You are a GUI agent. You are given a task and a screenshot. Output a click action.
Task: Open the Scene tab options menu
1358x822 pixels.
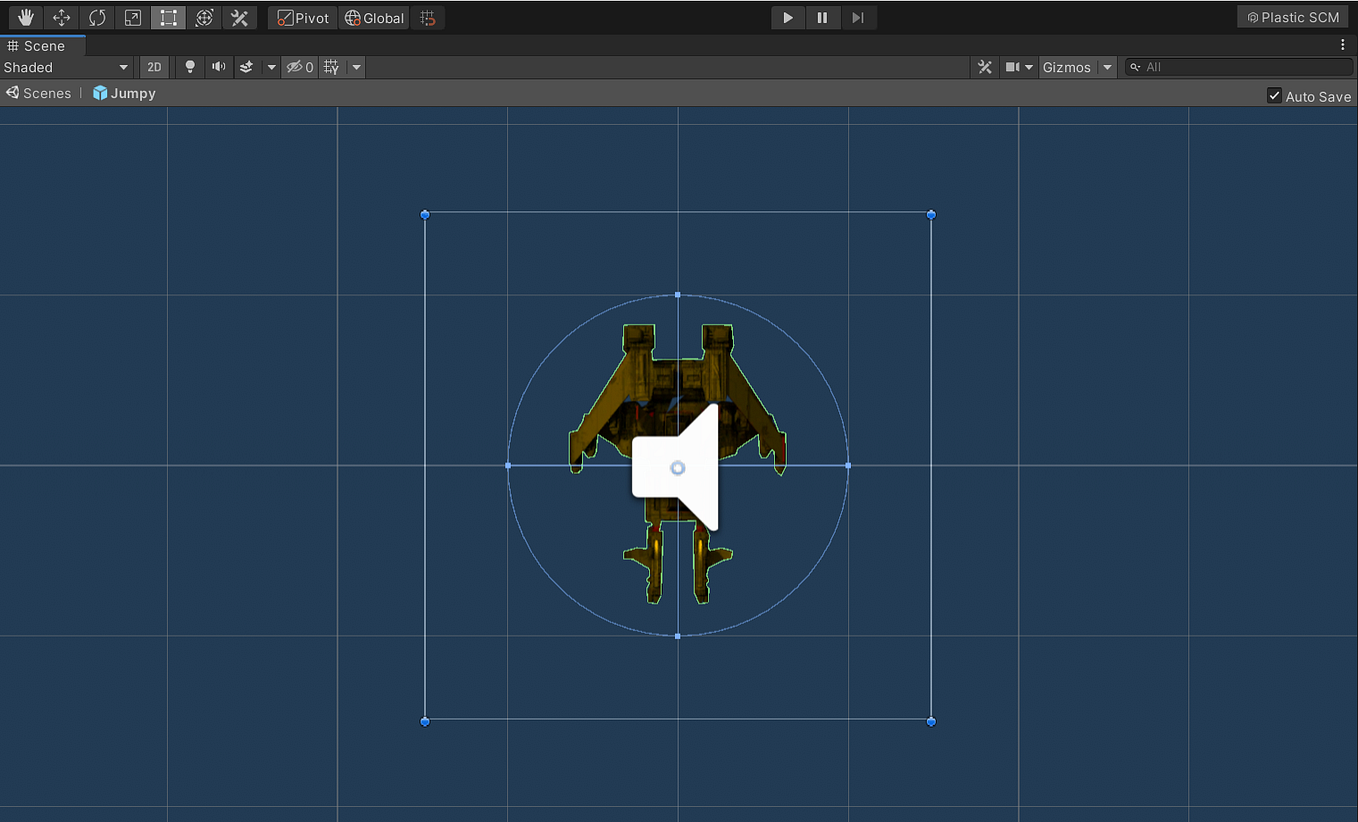[x=1342, y=45]
